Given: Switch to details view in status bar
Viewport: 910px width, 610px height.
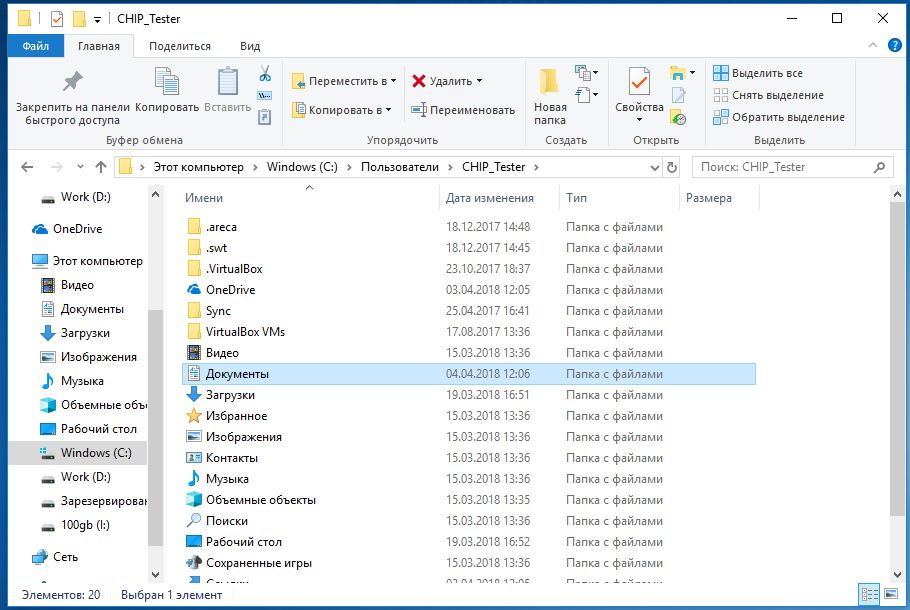Looking at the screenshot, I should pyautogui.click(x=871, y=594).
